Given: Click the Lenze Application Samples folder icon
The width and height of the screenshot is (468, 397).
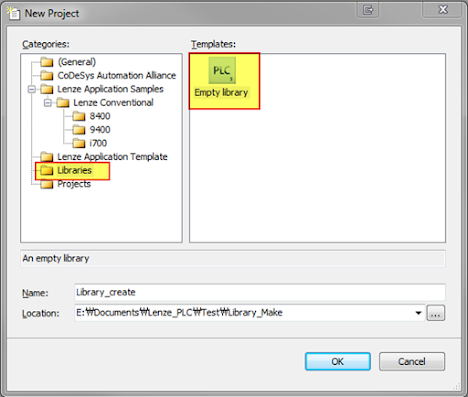Looking at the screenshot, I should 47,89.
